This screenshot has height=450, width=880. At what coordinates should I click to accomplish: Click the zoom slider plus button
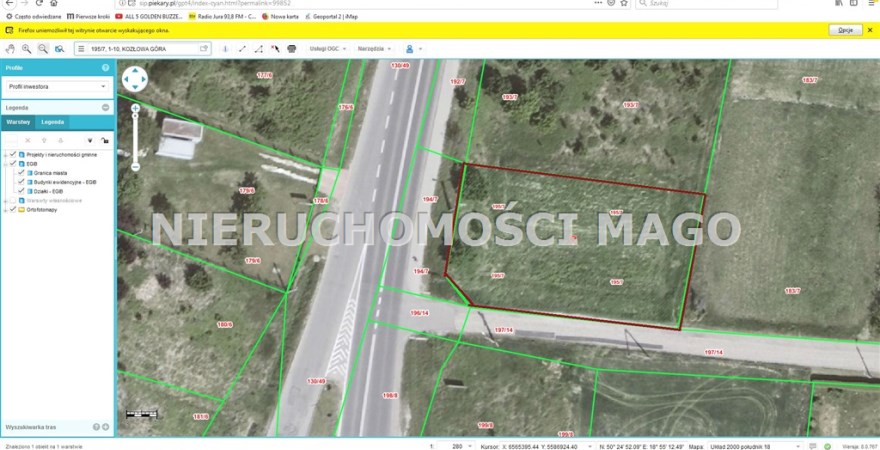[135, 108]
